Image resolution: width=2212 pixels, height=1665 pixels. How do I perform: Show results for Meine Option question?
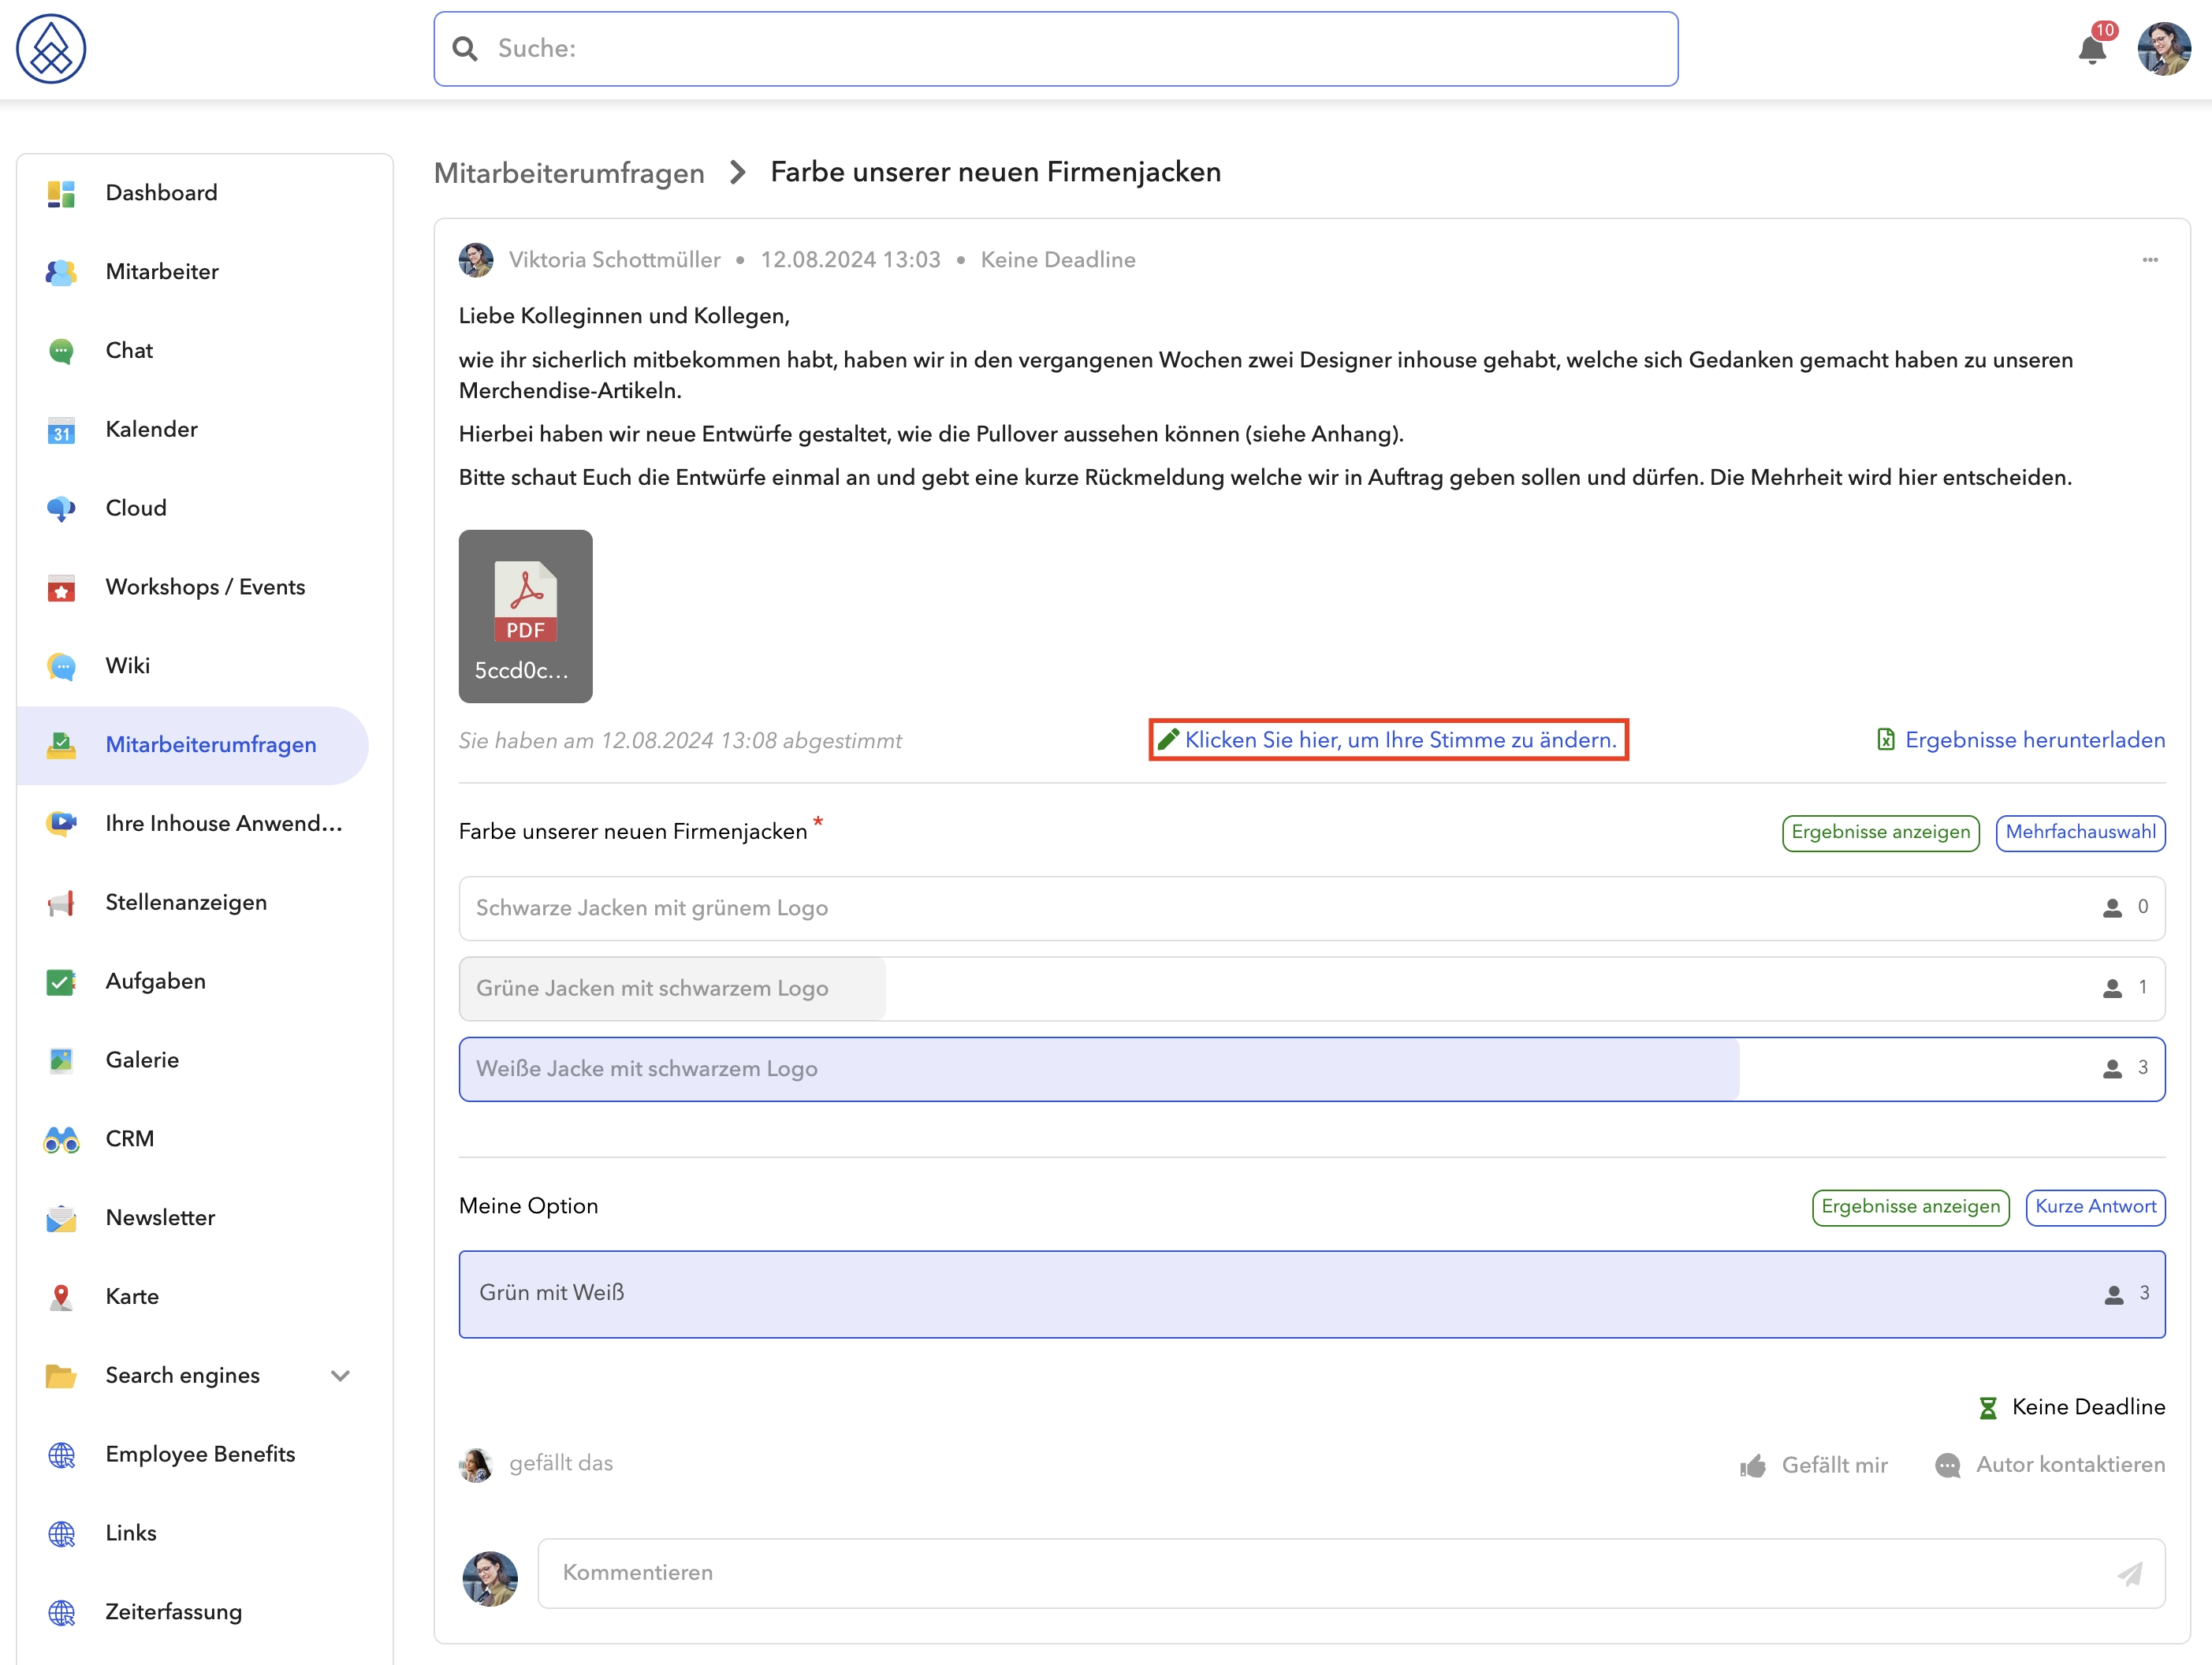[1910, 1206]
